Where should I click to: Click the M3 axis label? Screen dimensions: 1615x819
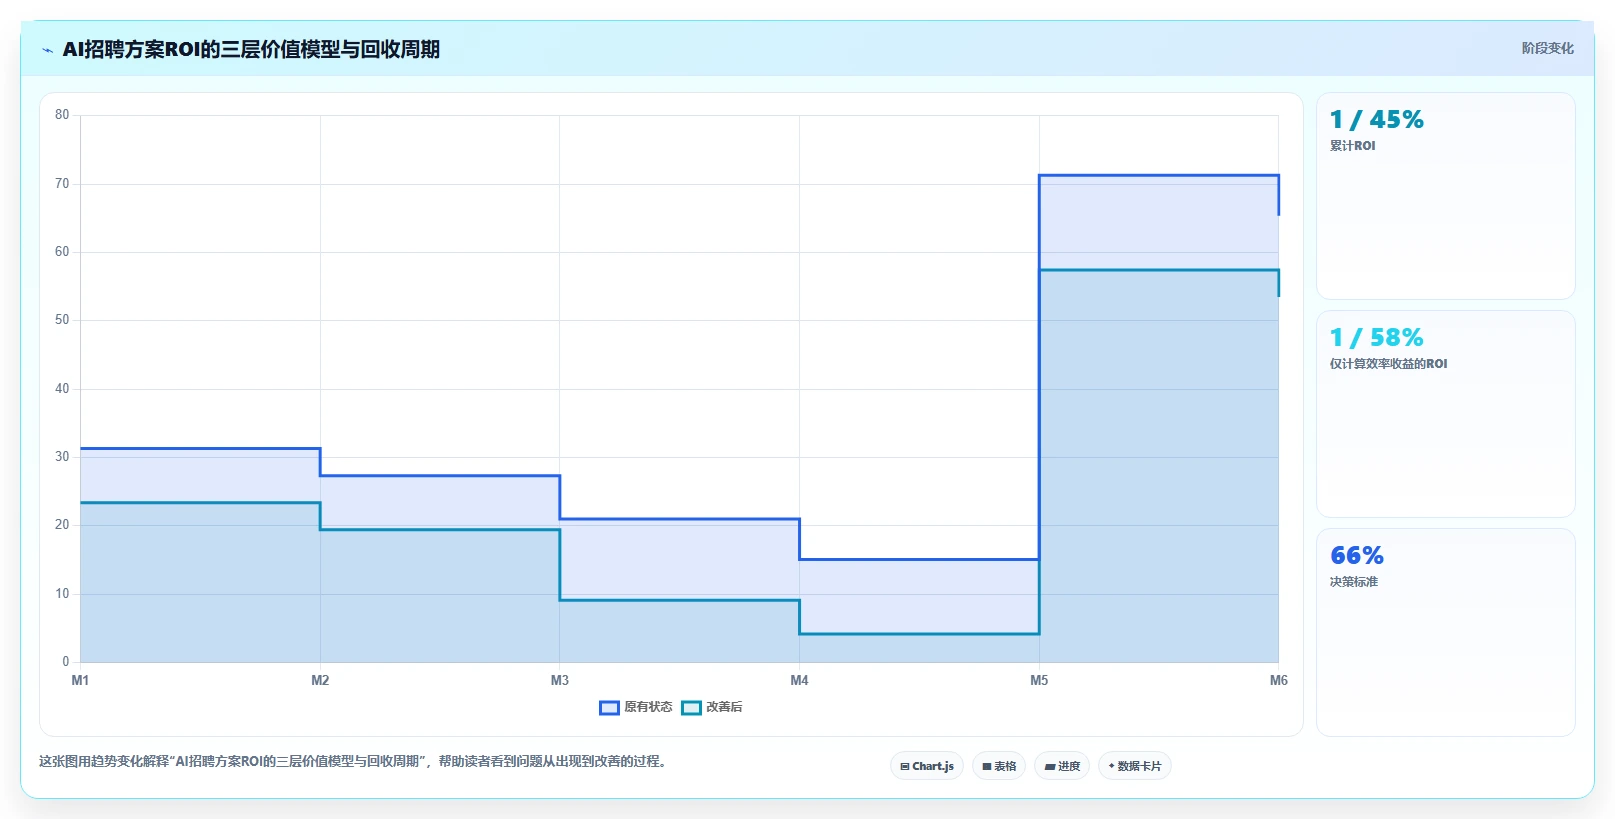(559, 680)
